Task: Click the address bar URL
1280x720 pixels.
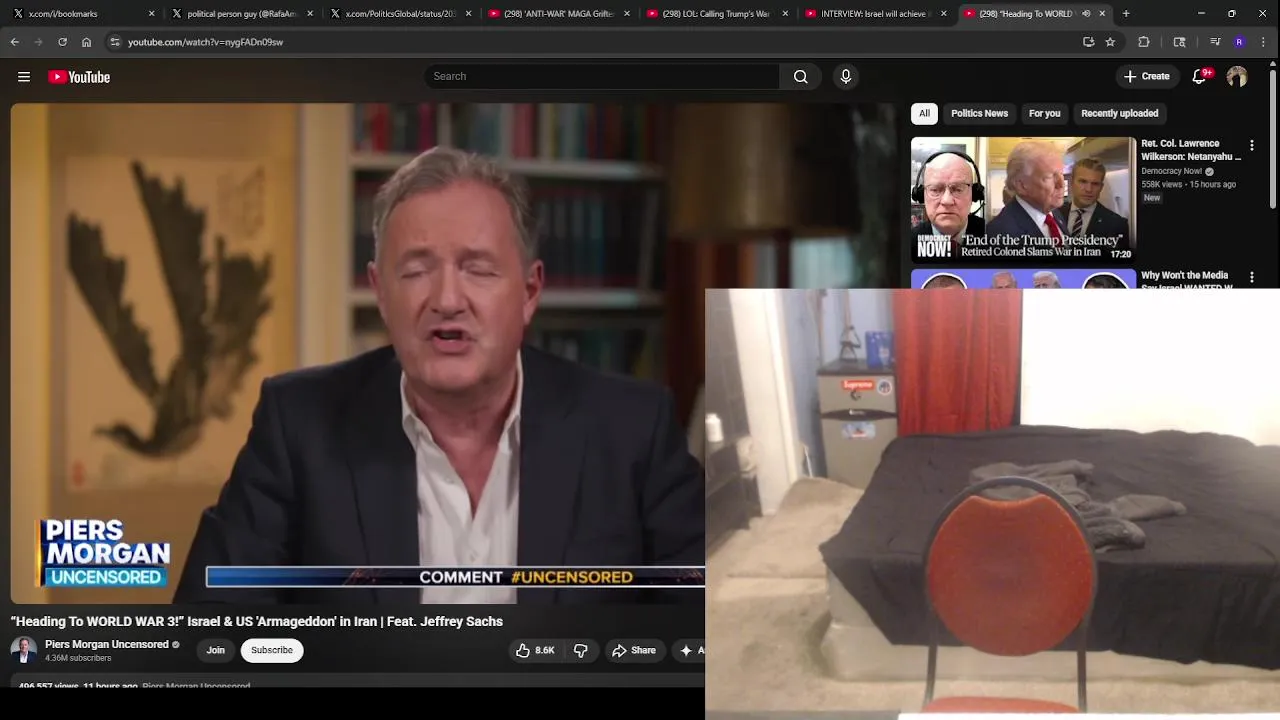Action: (x=205, y=42)
